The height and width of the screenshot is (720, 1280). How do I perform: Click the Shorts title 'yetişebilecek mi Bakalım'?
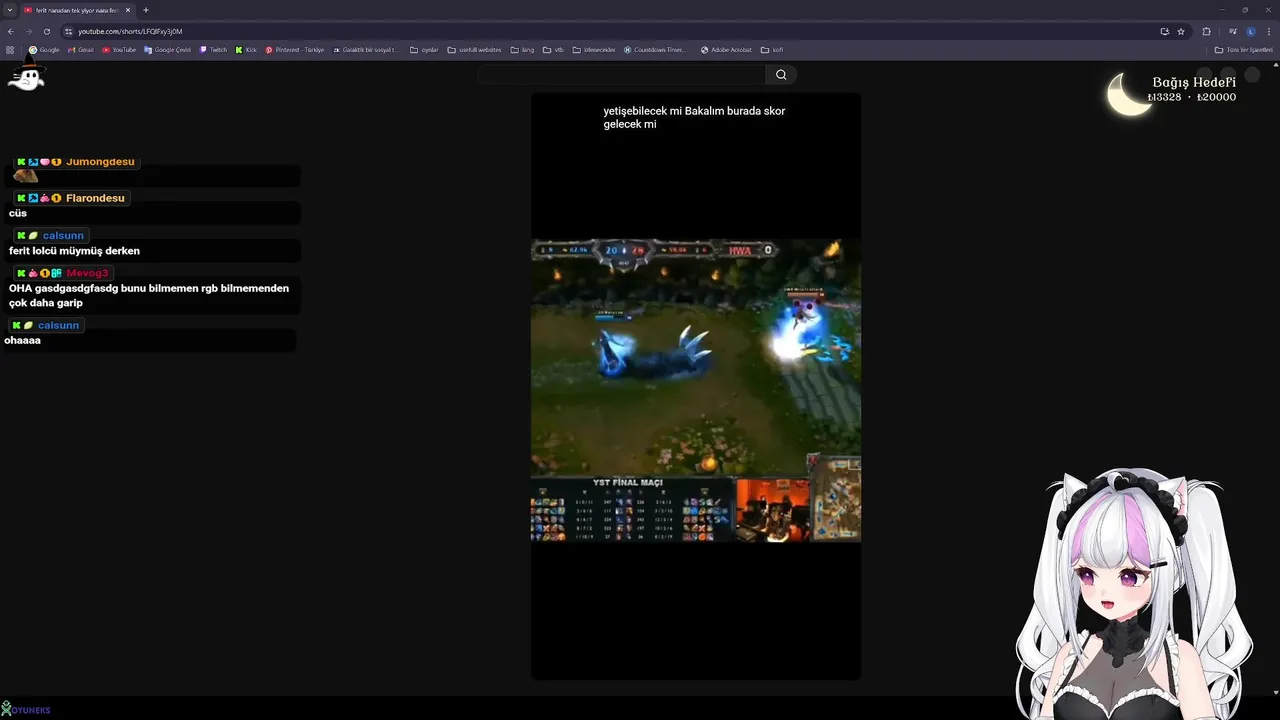tap(694, 118)
